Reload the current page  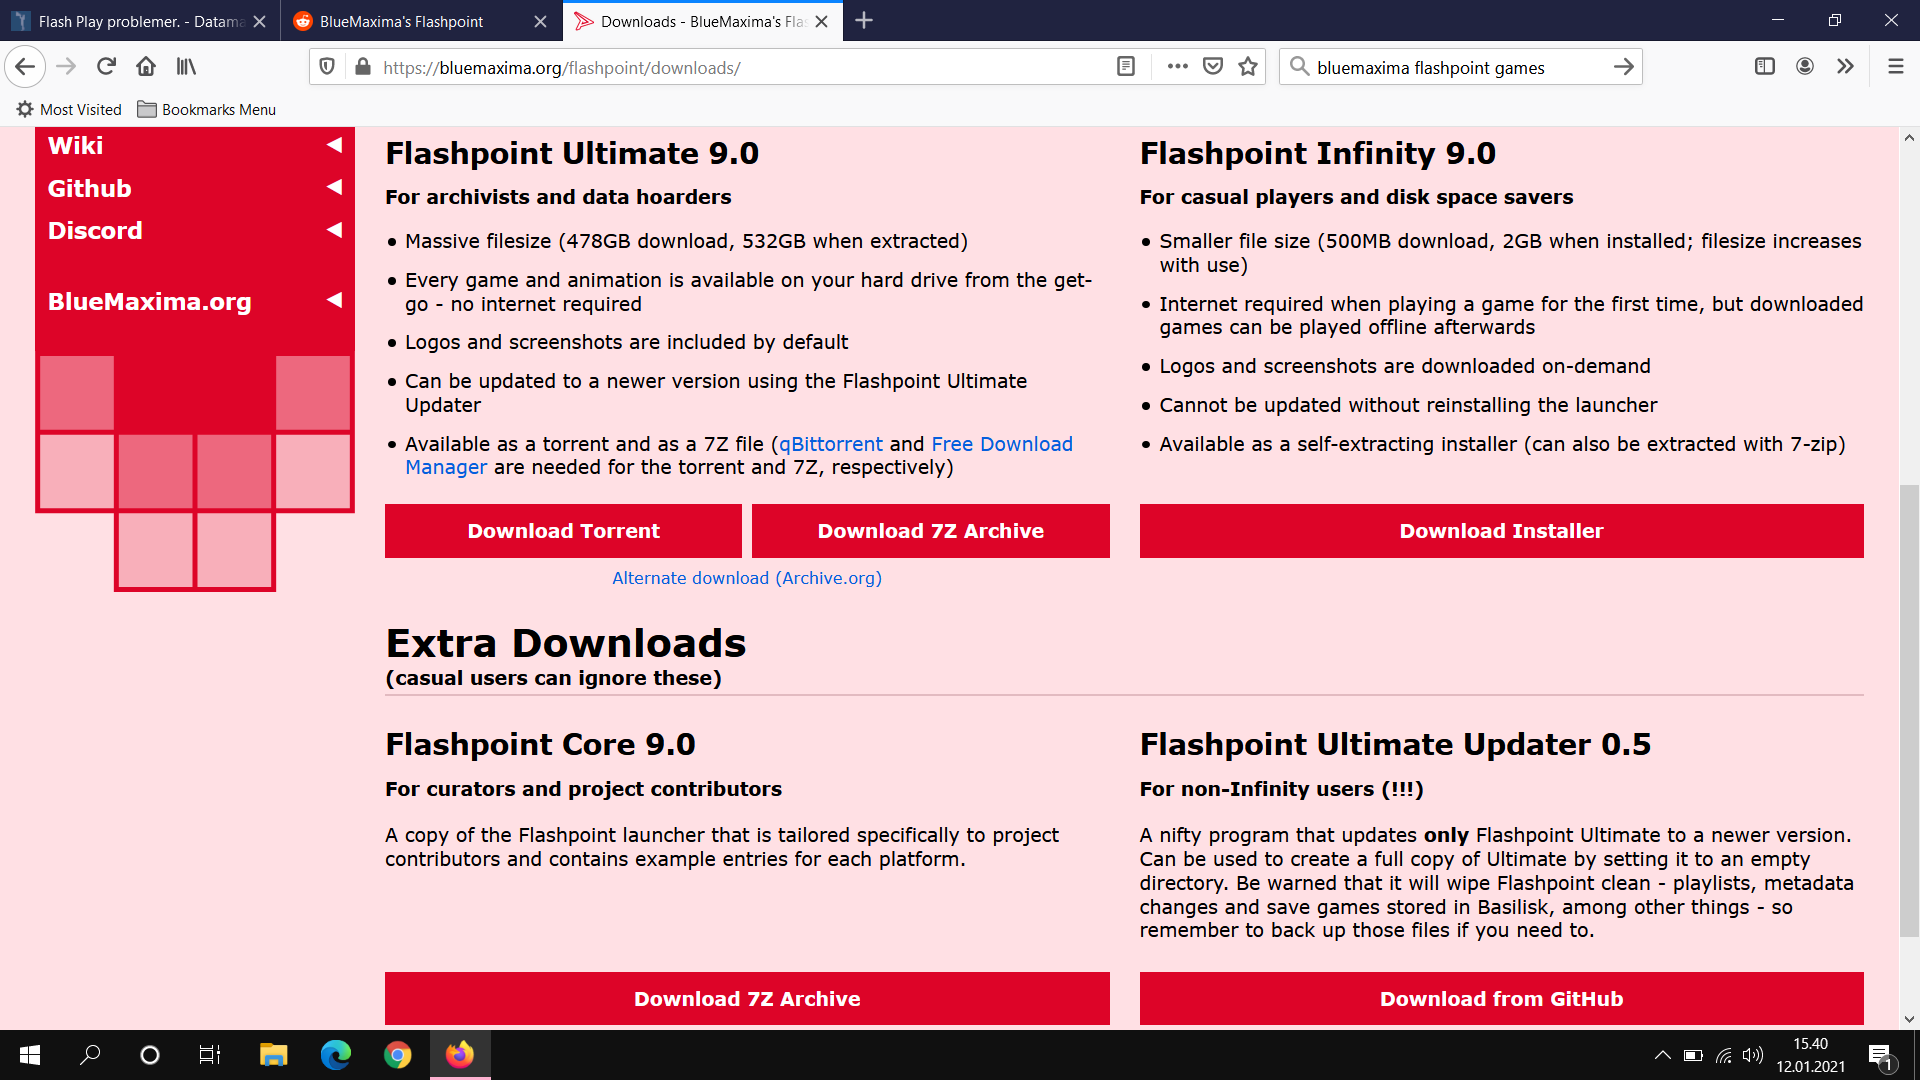pyautogui.click(x=106, y=67)
